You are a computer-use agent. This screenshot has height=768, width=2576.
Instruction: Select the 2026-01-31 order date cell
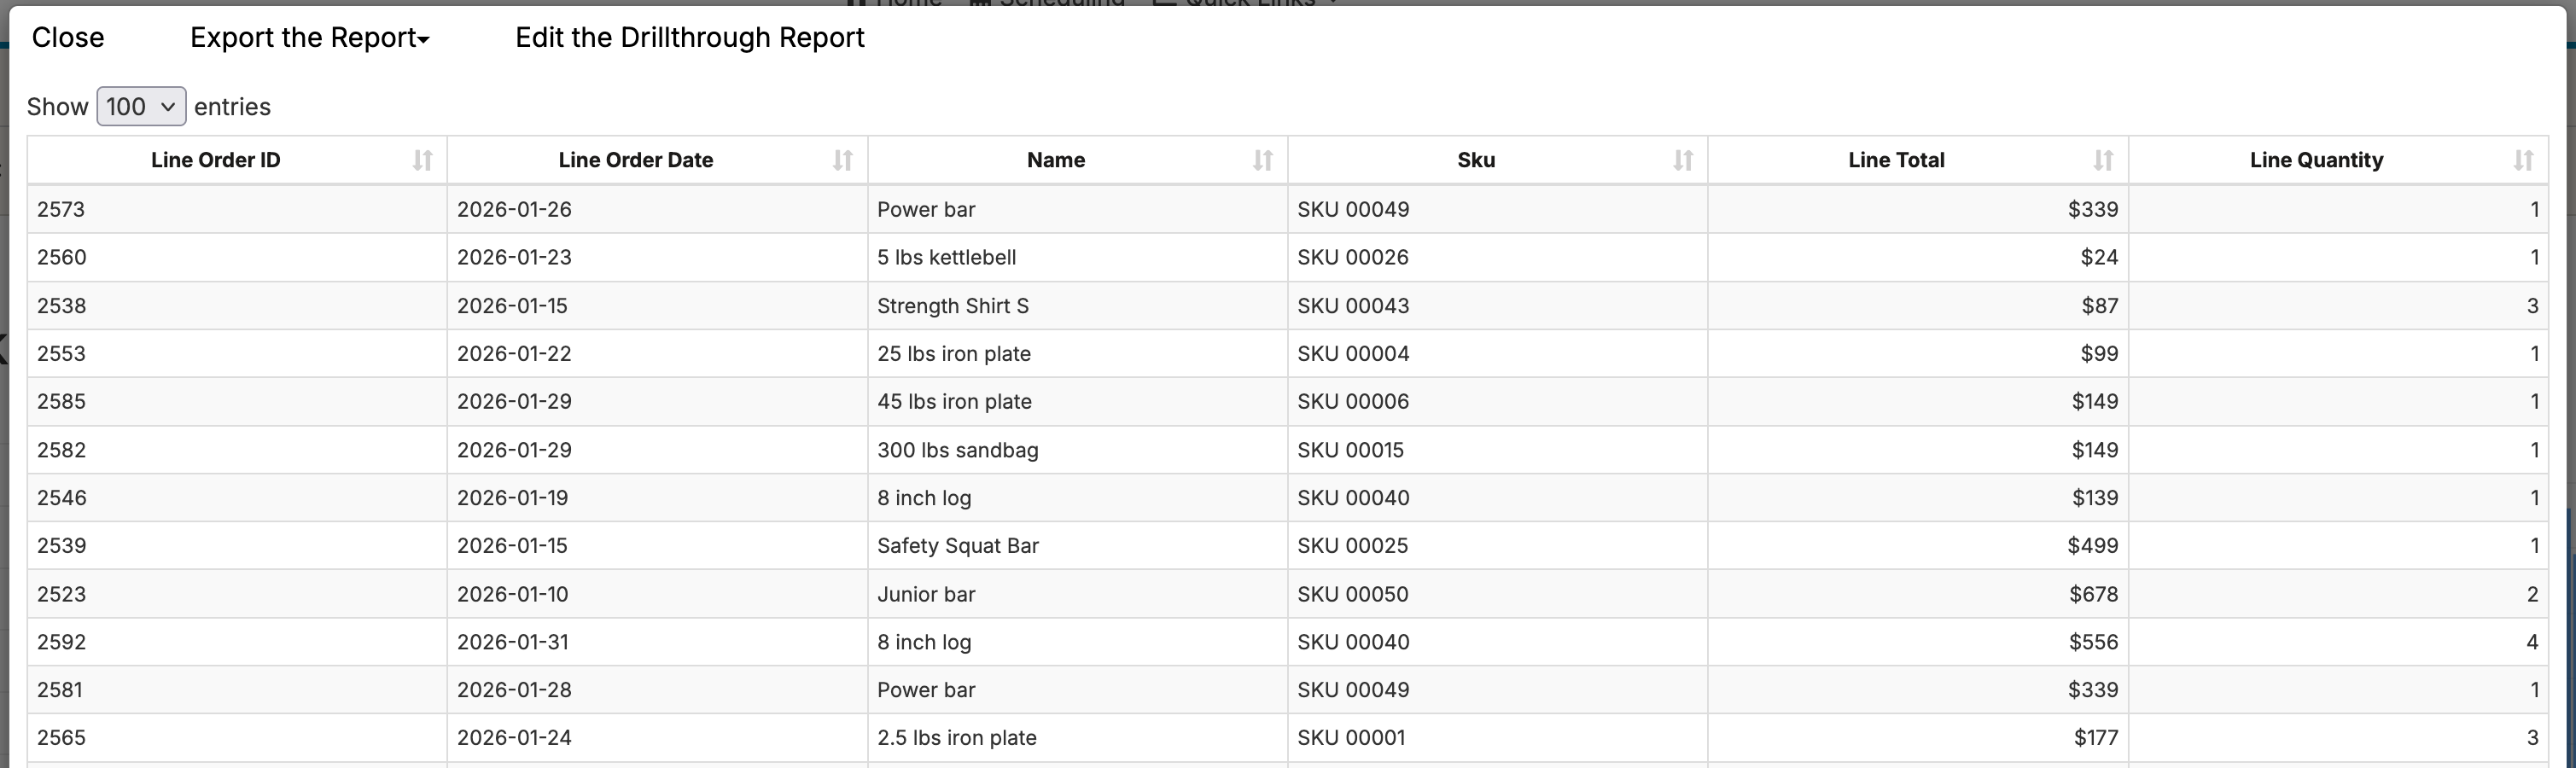(512, 642)
